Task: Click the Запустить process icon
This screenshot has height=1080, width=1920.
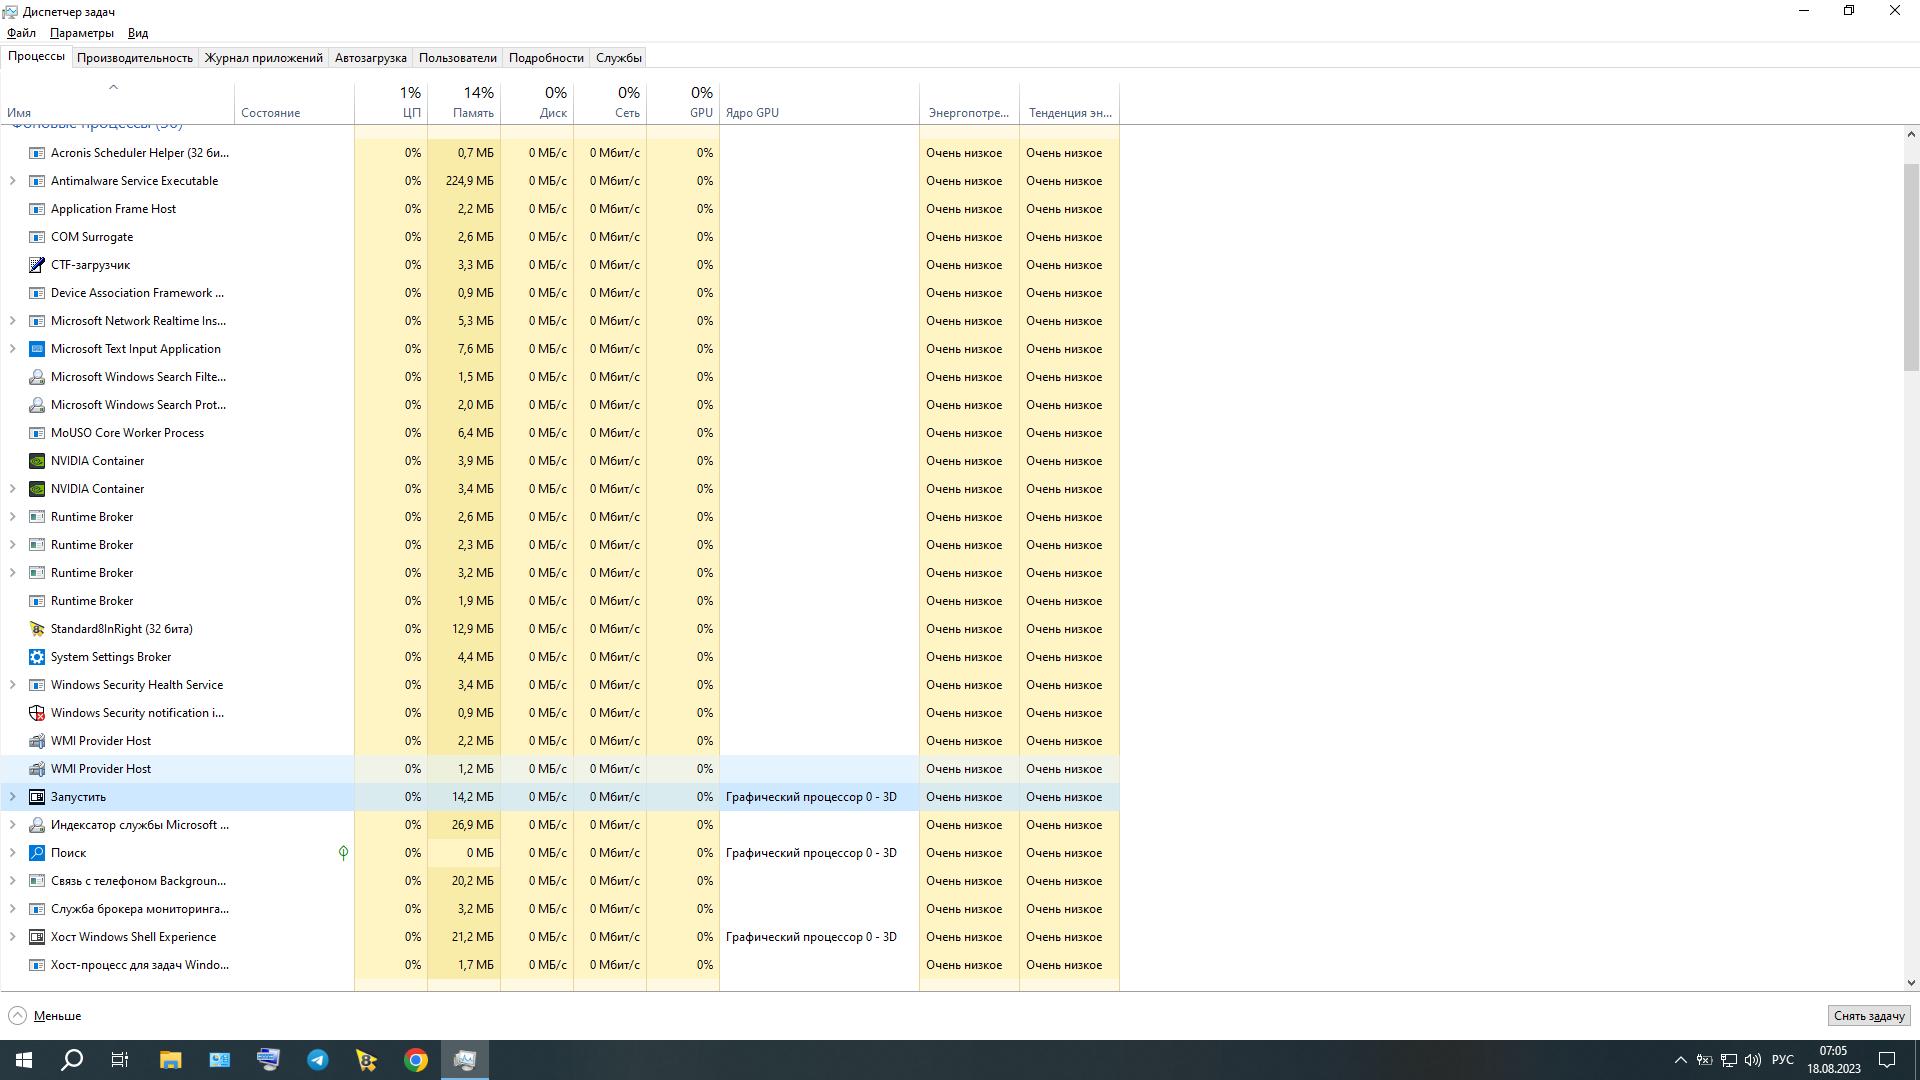Action: (37, 797)
